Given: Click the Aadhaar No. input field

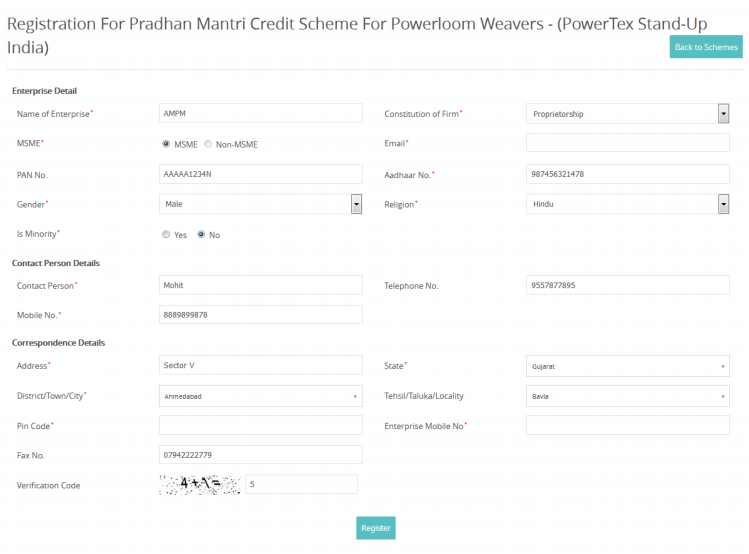Looking at the screenshot, I should [x=627, y=174].
